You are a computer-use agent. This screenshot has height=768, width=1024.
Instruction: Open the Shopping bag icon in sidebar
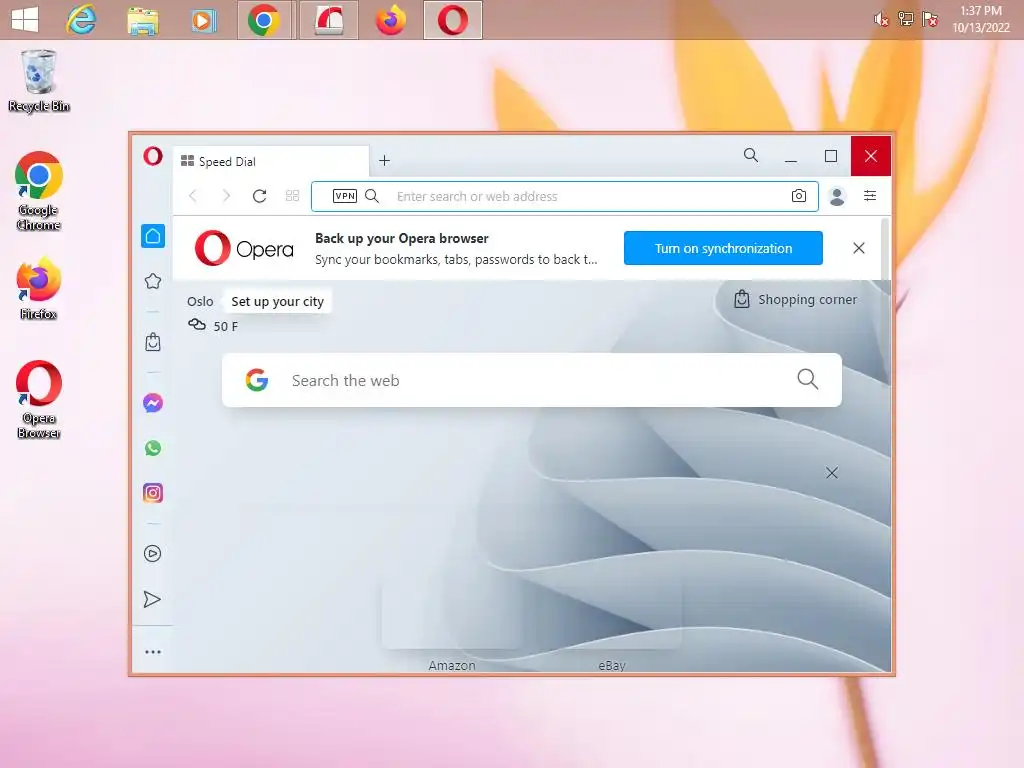point(153,342)
